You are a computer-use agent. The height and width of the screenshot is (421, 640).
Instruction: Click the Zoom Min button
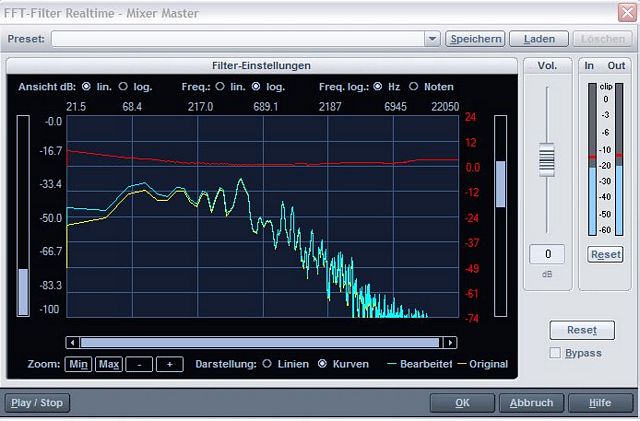78,364
